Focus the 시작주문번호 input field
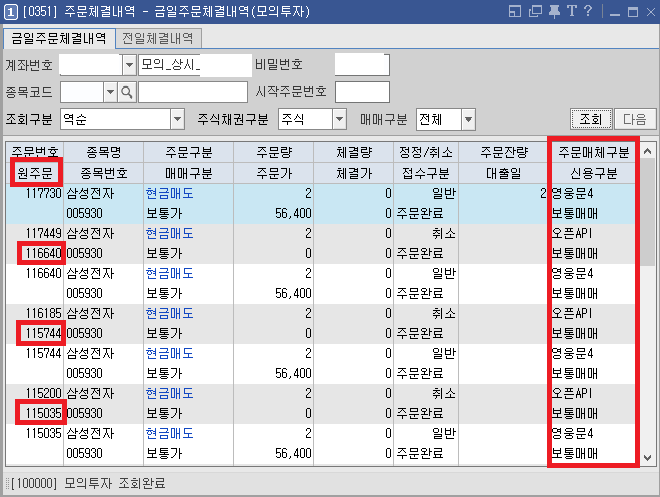 [x=362, y=92]
